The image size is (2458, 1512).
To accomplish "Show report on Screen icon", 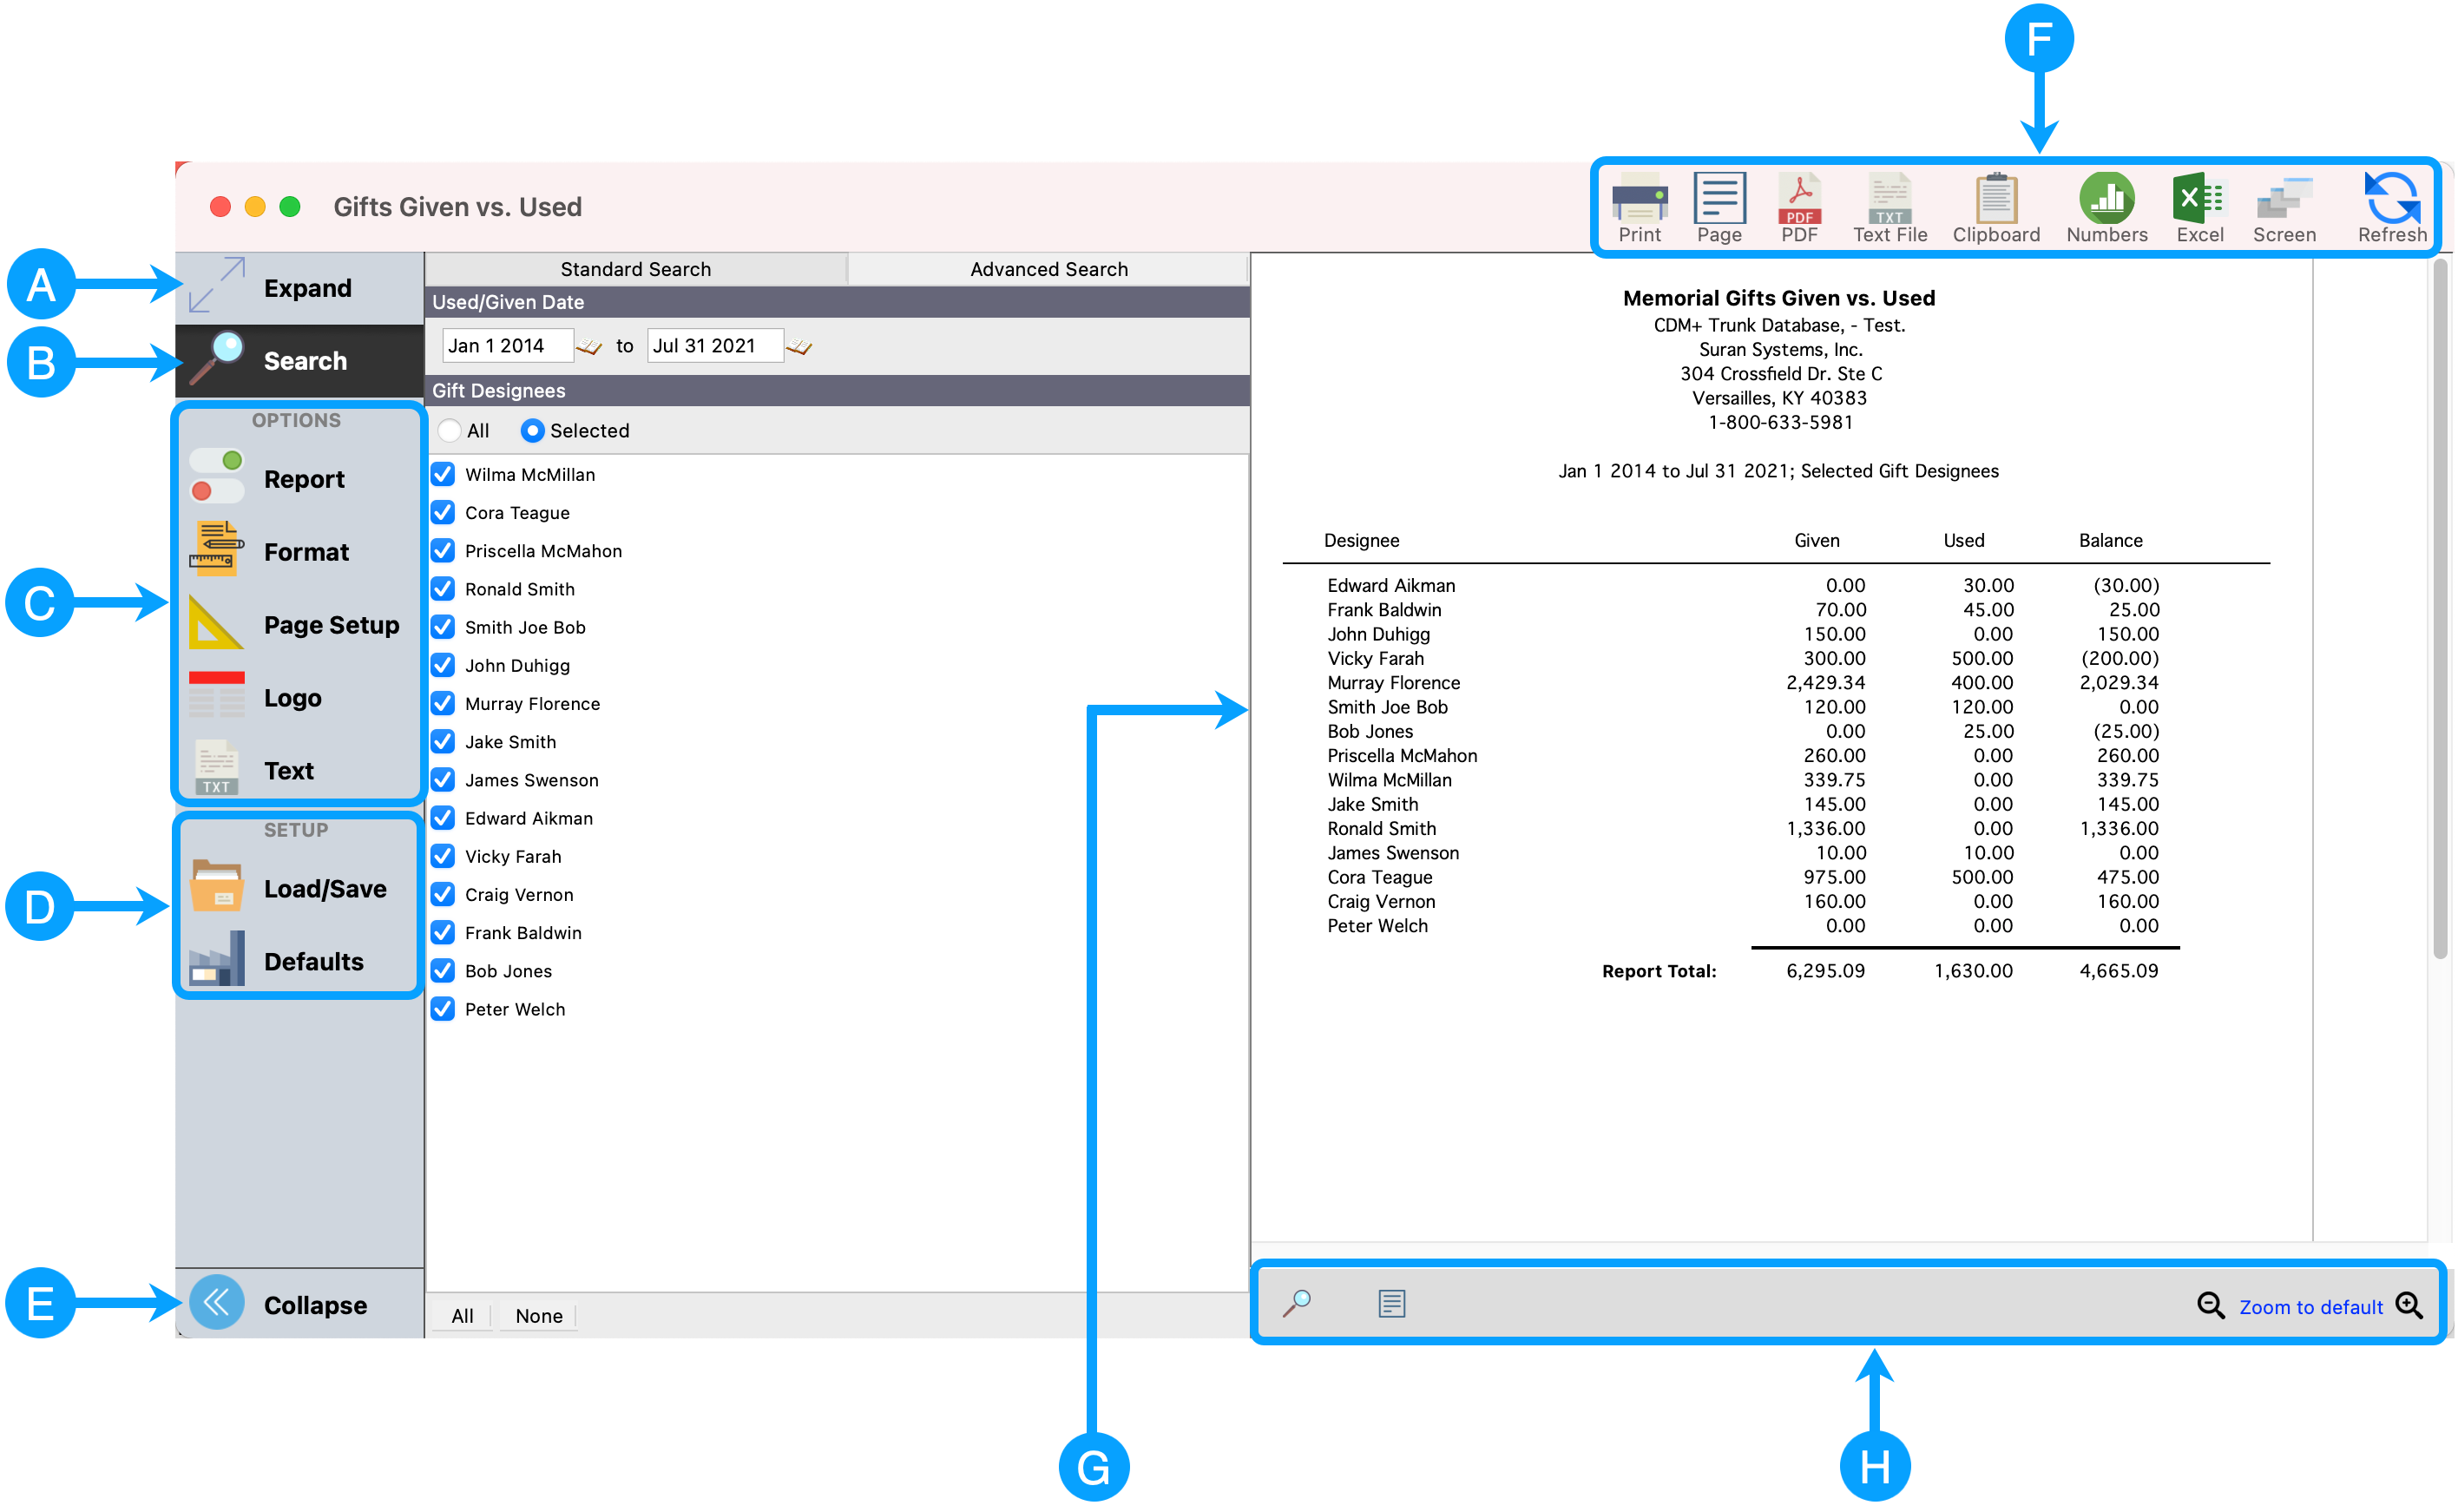I will pos(2284,208).
